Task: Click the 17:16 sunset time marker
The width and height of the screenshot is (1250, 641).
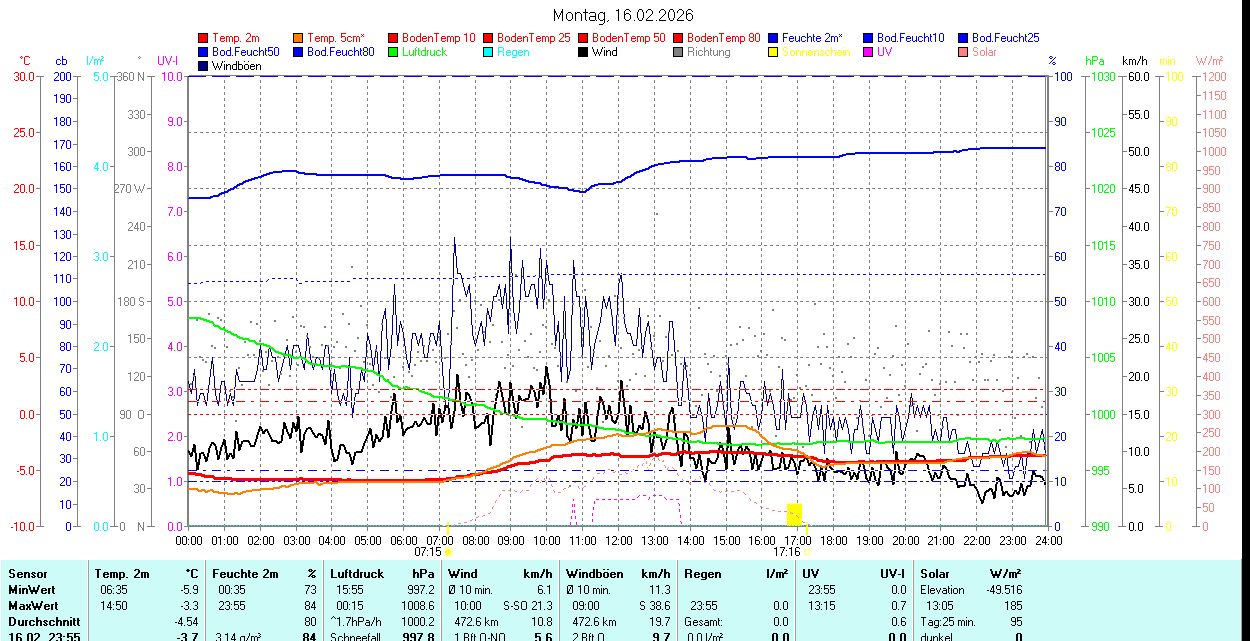Action: (786, 551)
